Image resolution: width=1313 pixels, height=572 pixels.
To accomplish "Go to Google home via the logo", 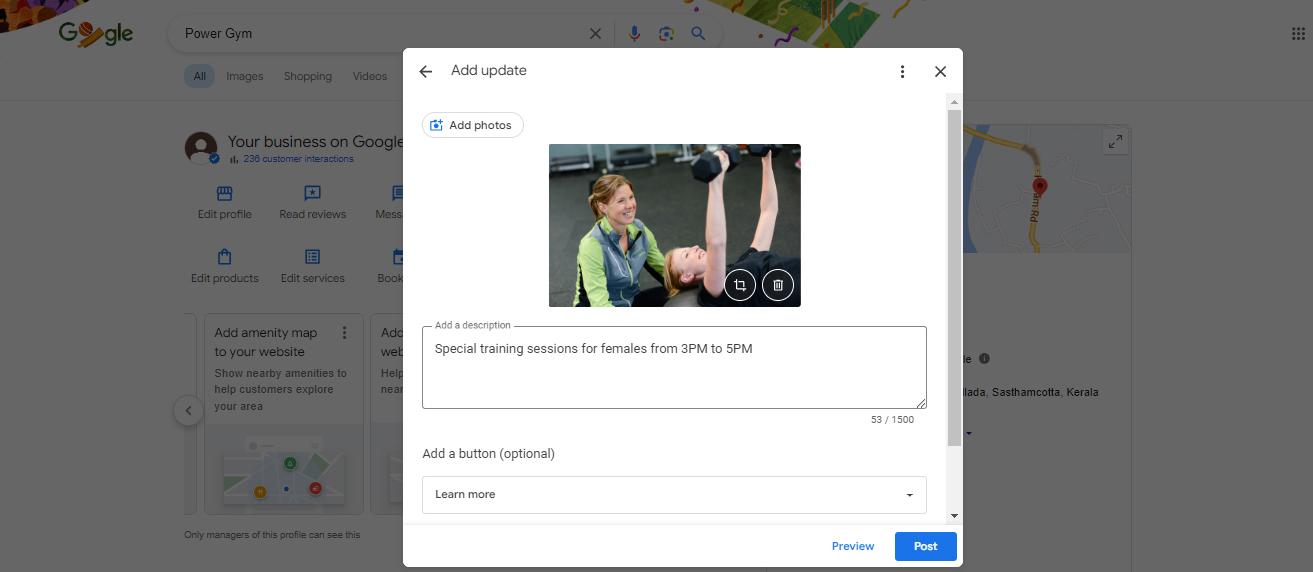I will pos(96,34).
